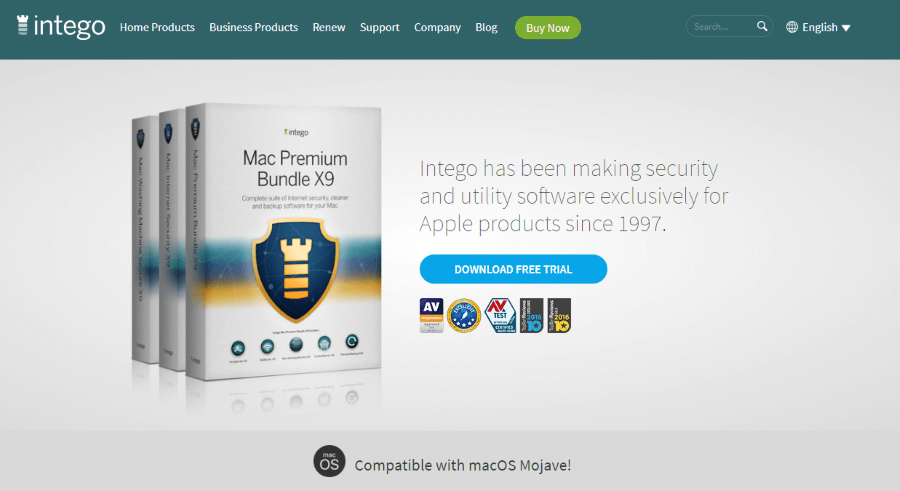This screenshot has width=900, height=491.
Task: Click the macOS round icon
Action: (x=329, y=461)
